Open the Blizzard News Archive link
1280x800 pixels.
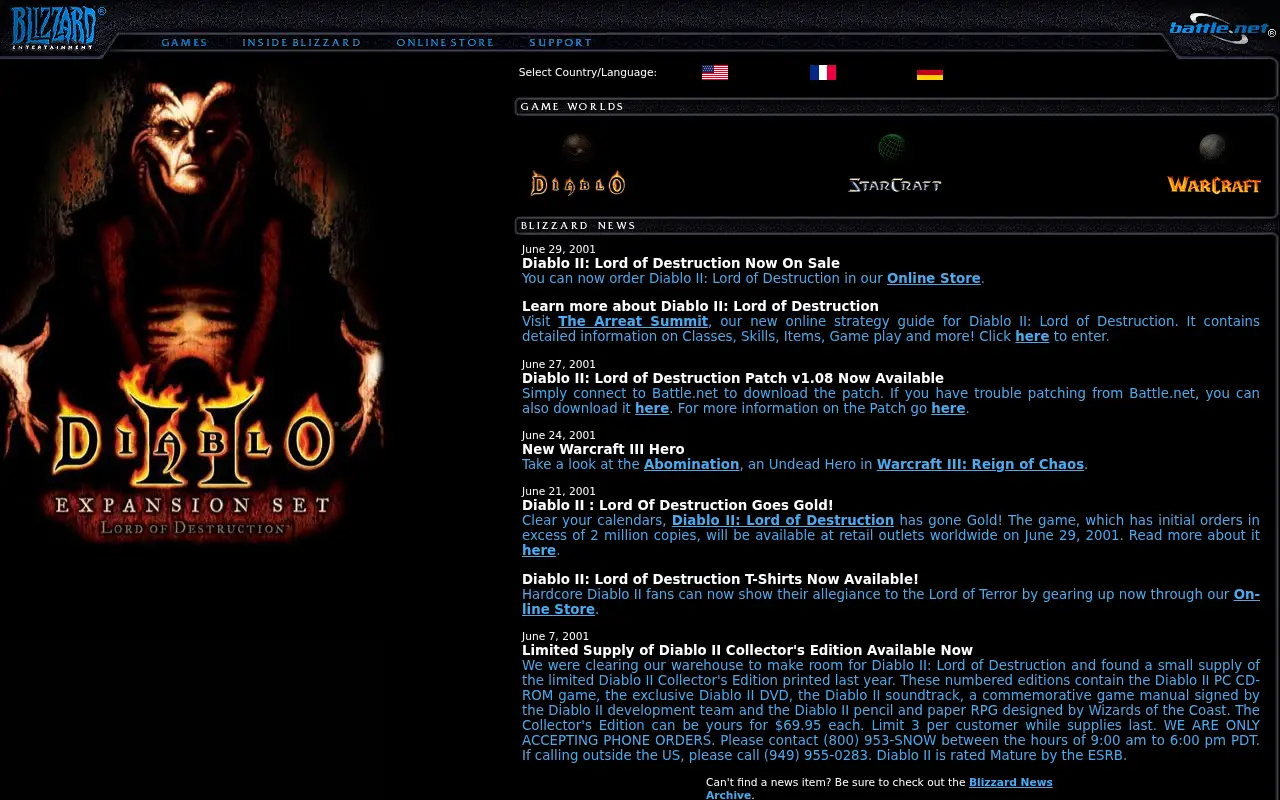pos(1010,783)
